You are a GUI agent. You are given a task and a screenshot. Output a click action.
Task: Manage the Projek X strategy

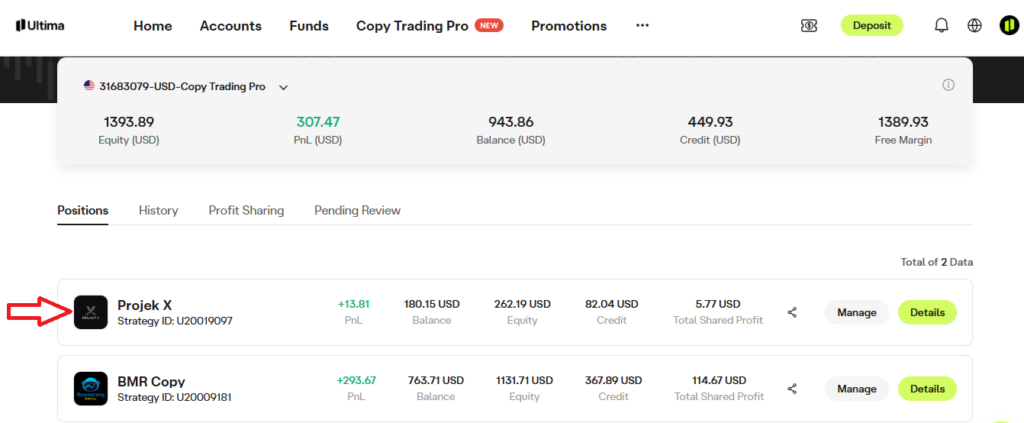click(x=857, y=313)
